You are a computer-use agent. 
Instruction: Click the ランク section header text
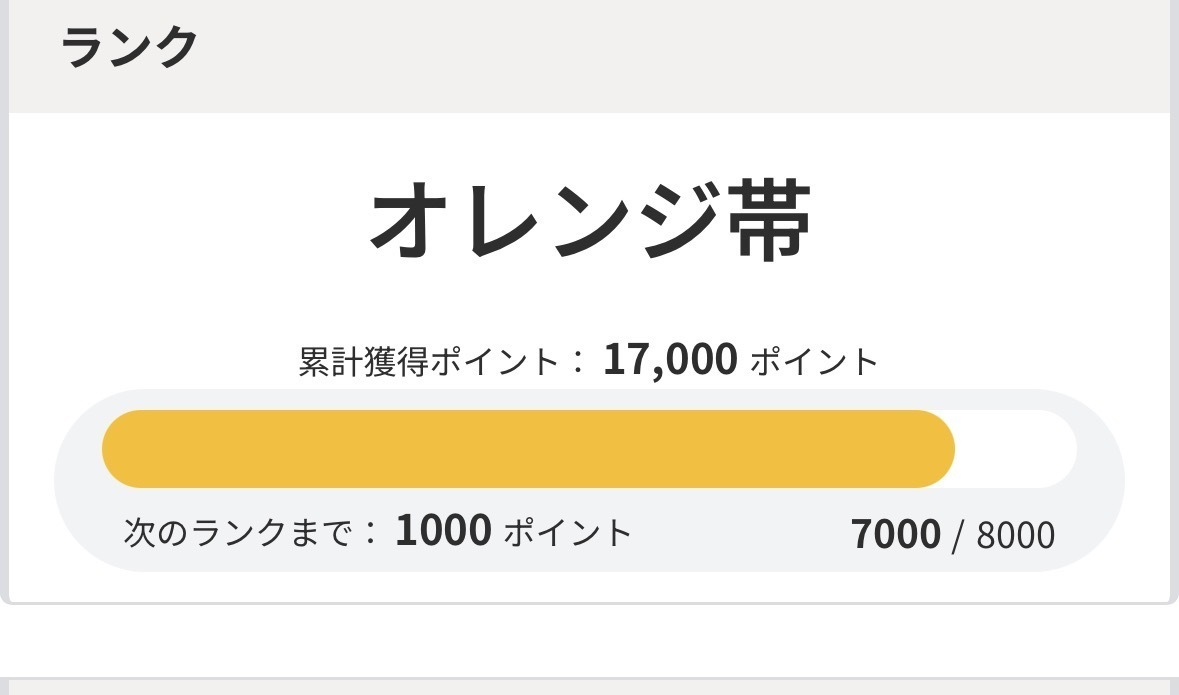pos(129,47)
